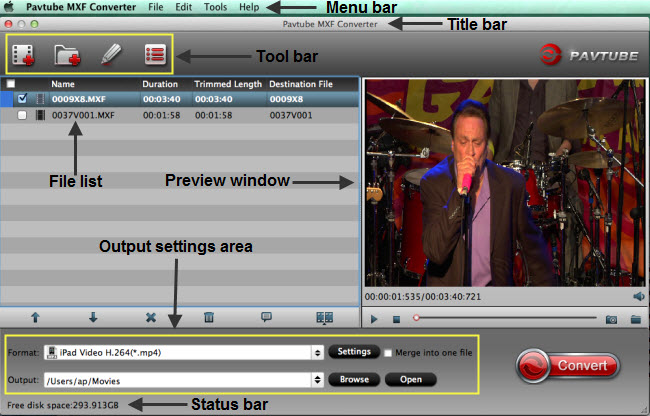Click the Browse button
650x416 pixels.
tap(354, 380)
